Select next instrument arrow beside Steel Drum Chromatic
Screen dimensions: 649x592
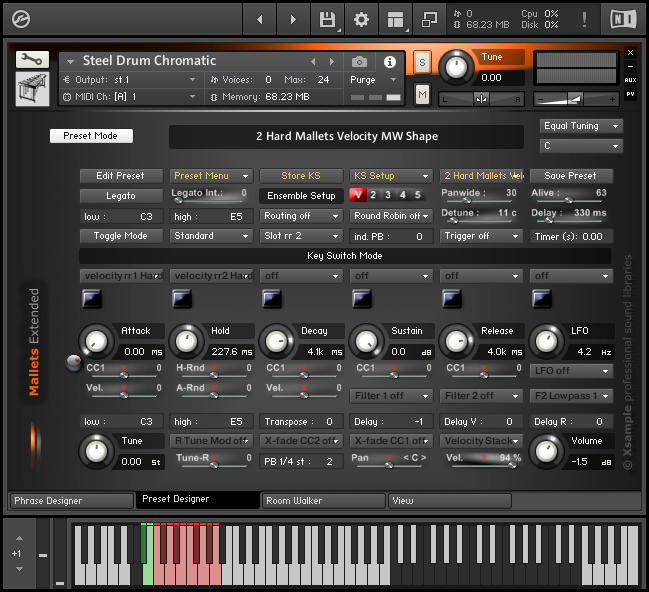[332, 62]
